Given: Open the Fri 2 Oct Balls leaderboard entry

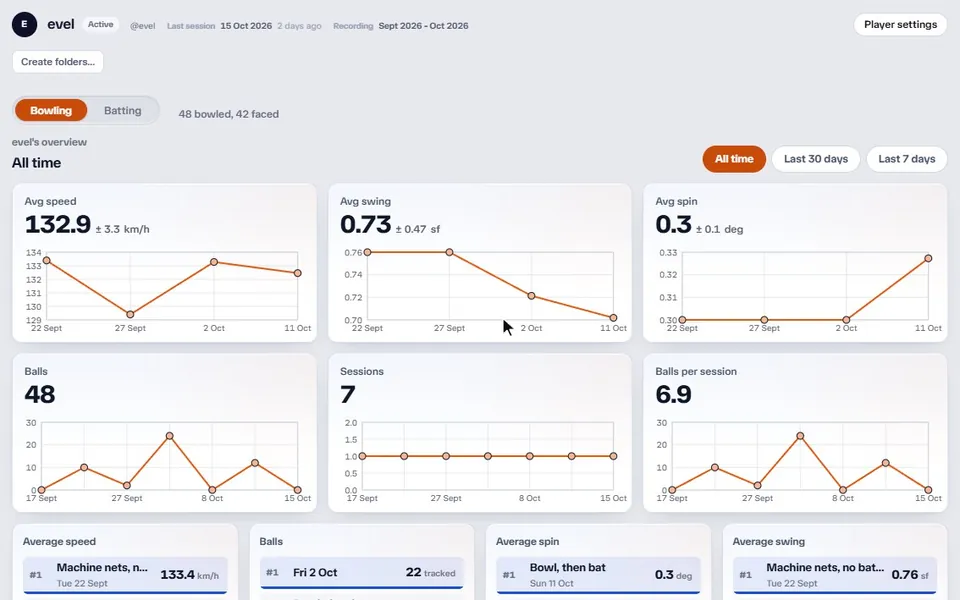Looking at the screenshot, I should 362,573.
